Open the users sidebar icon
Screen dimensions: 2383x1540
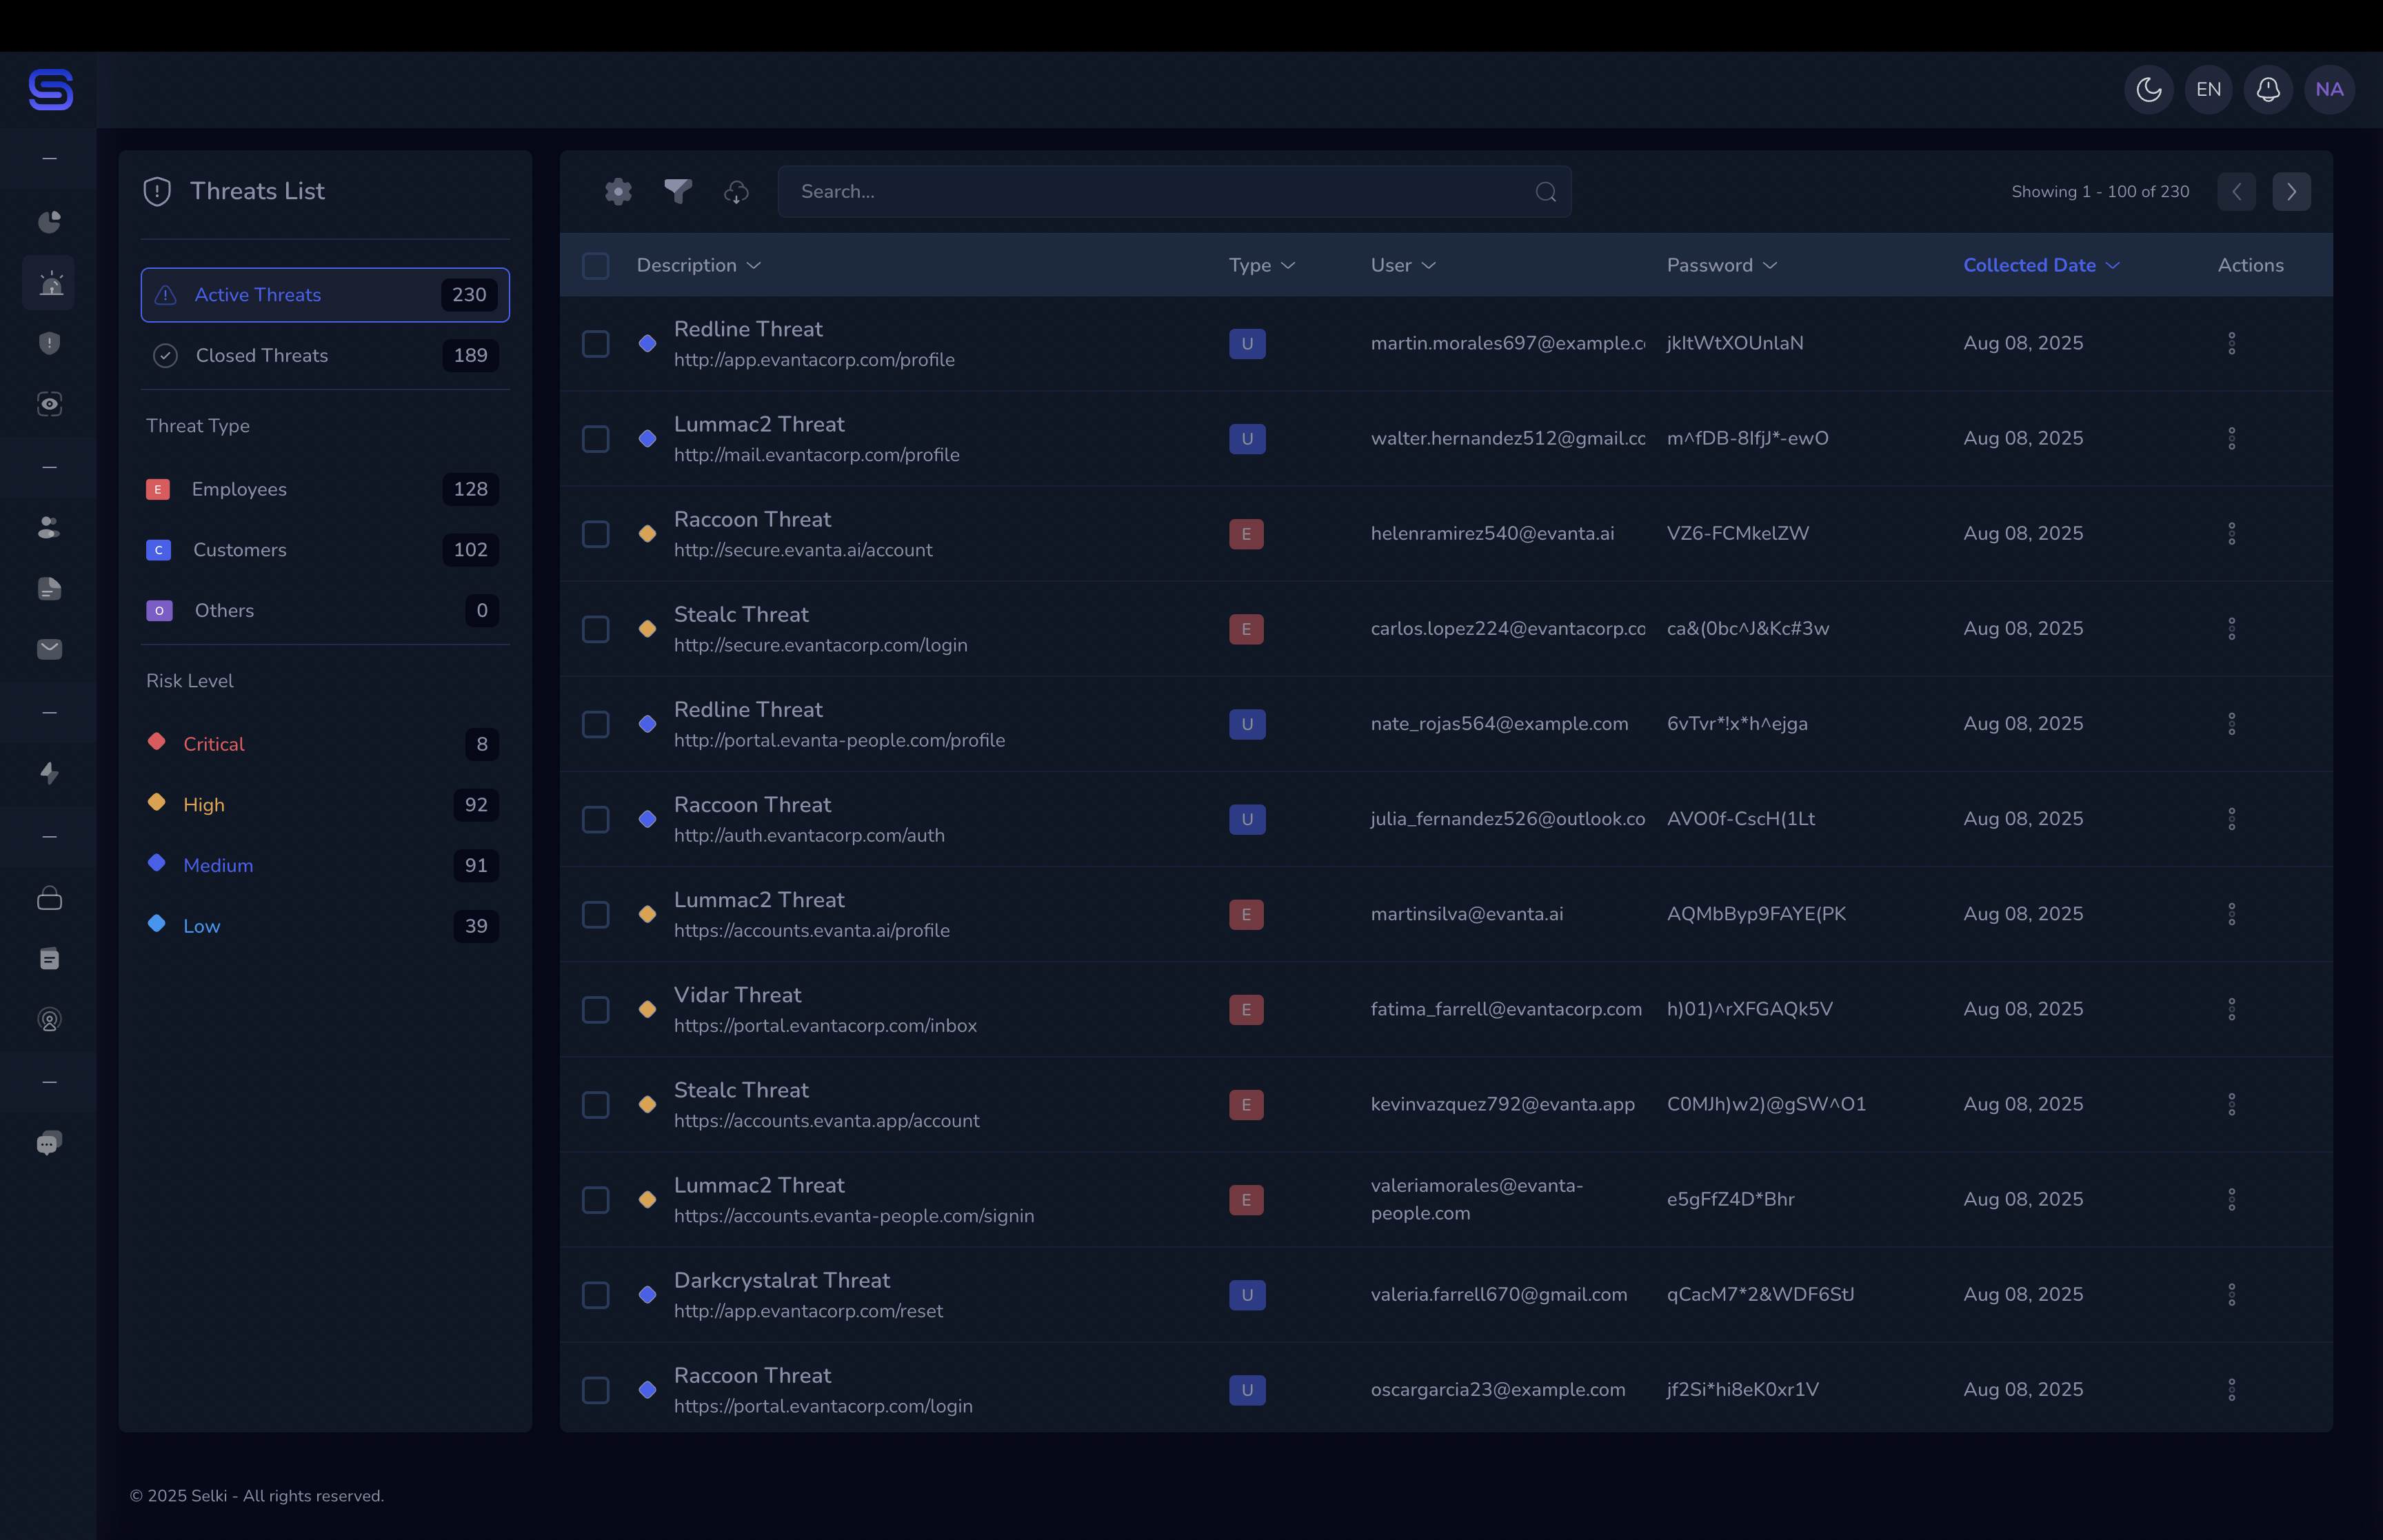[49, 527]
